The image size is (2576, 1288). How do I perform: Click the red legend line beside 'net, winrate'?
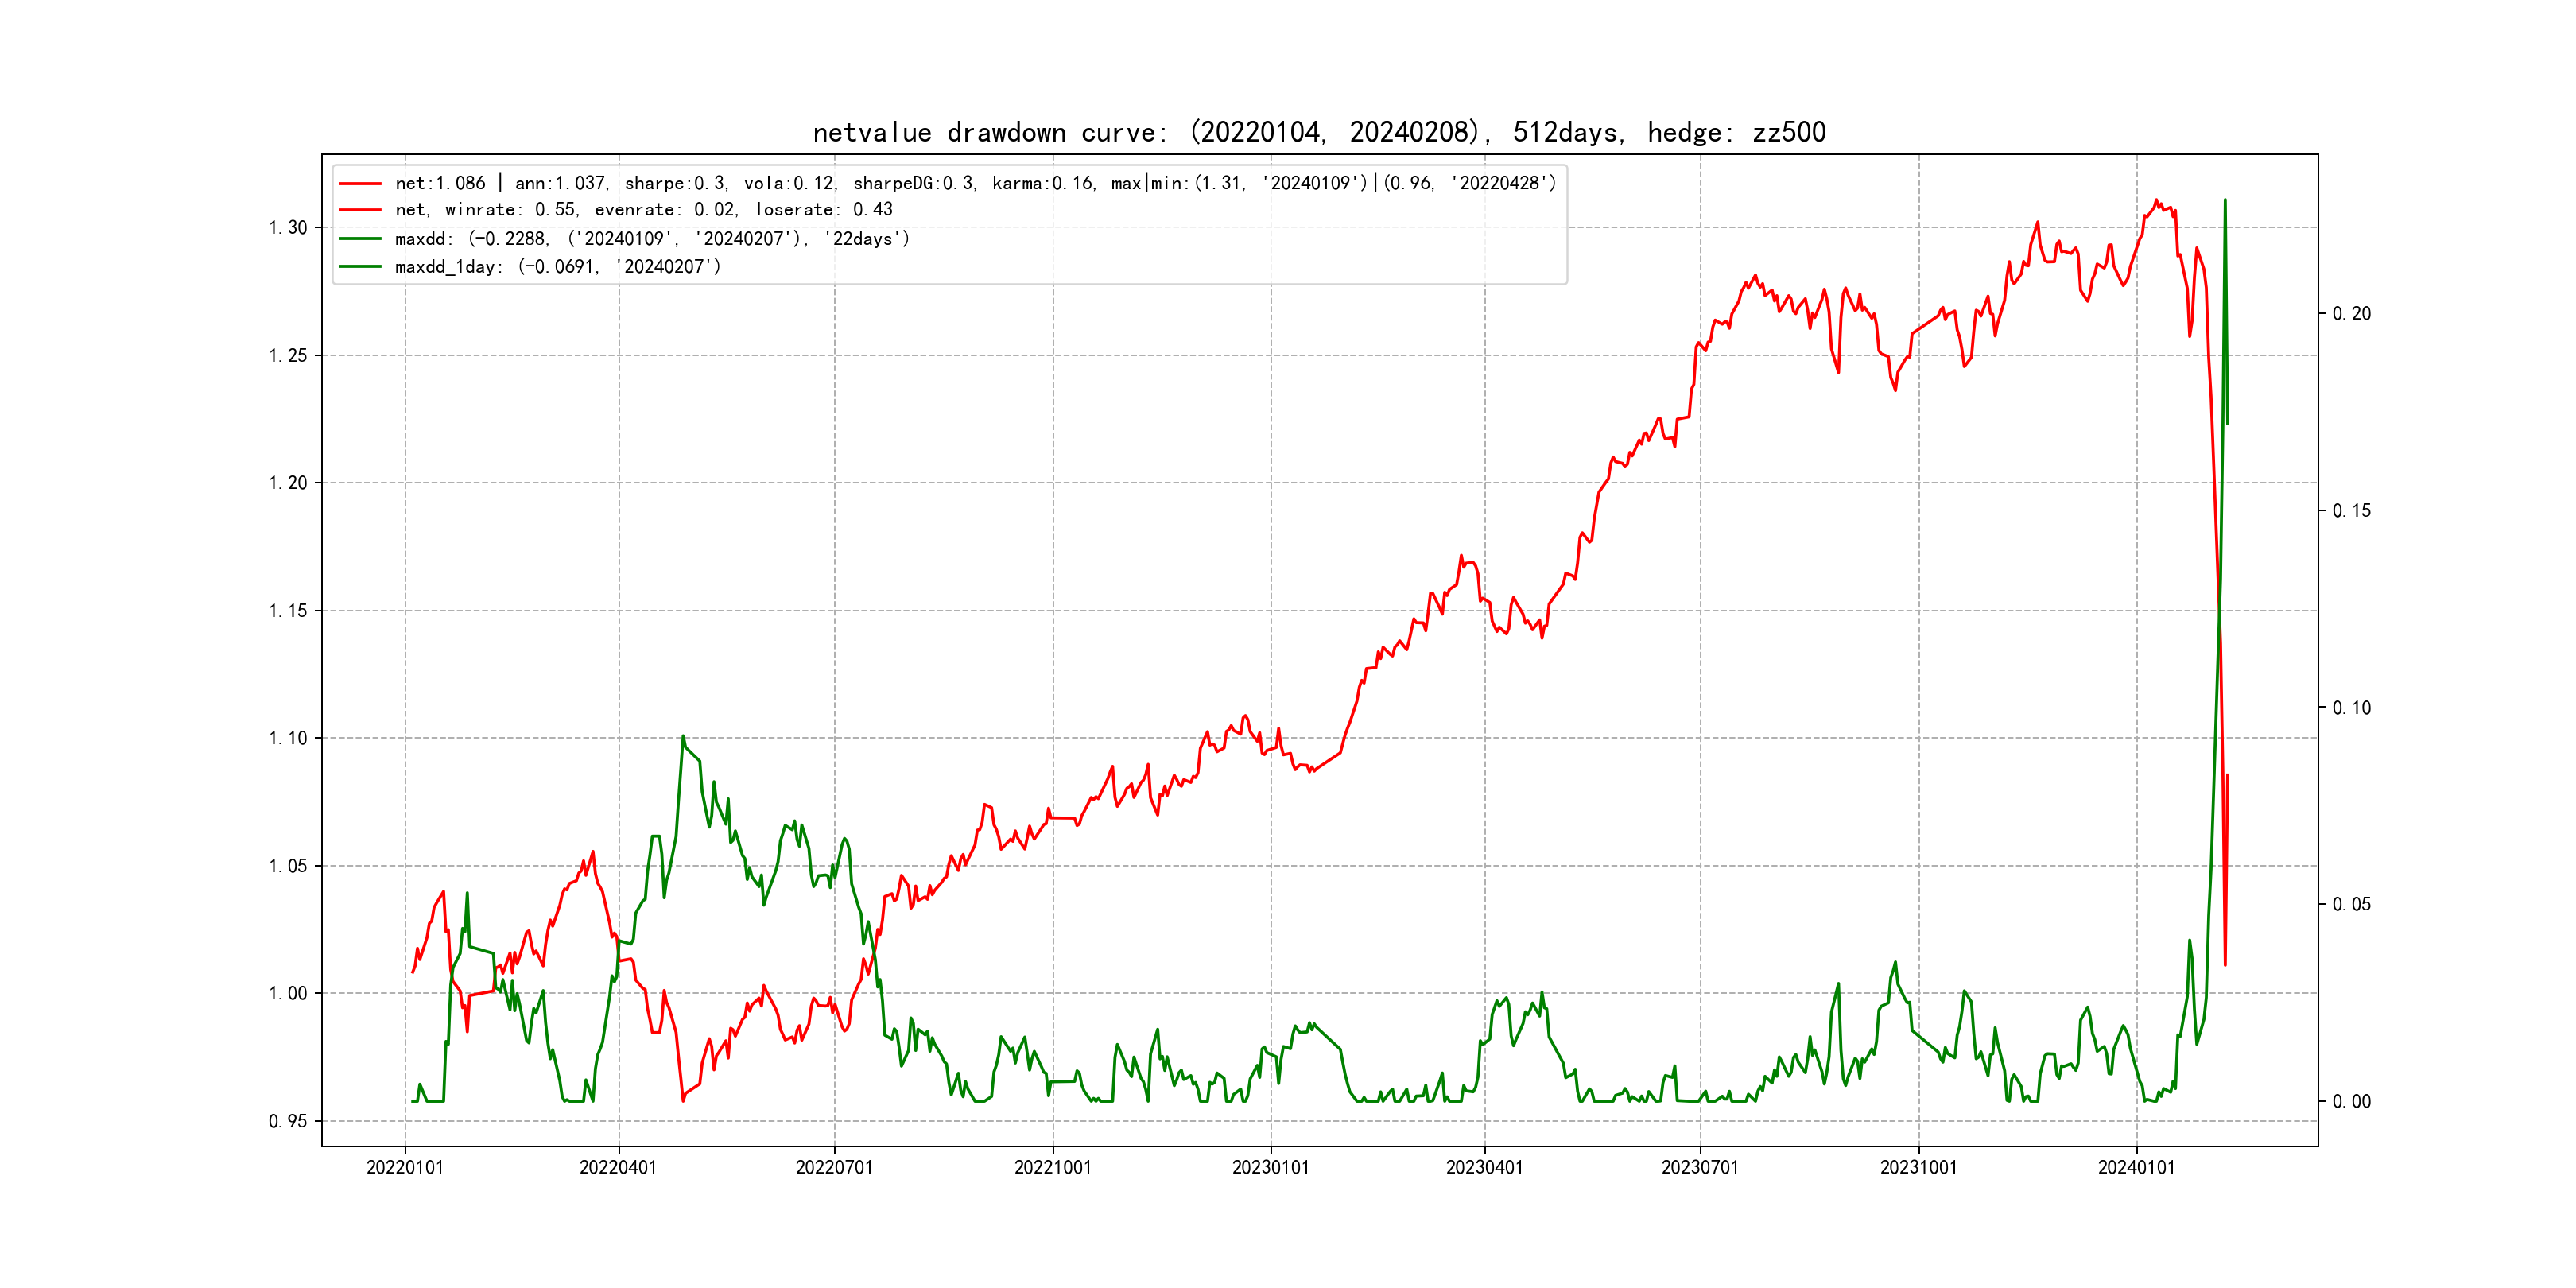coord(360,210)
